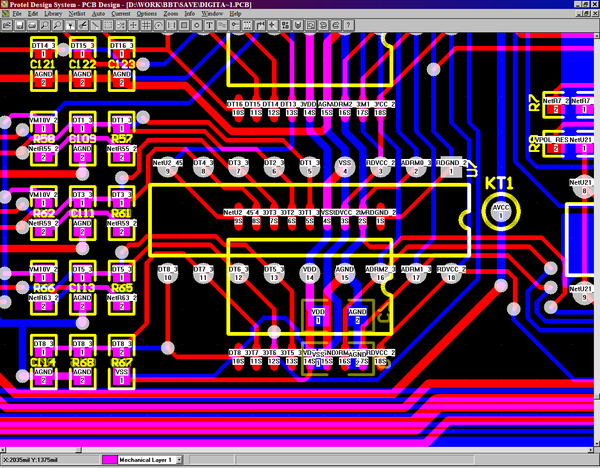
Task: Open the Mechanical Layer 1 dropdown arrow
Action: tap(179, 460)
